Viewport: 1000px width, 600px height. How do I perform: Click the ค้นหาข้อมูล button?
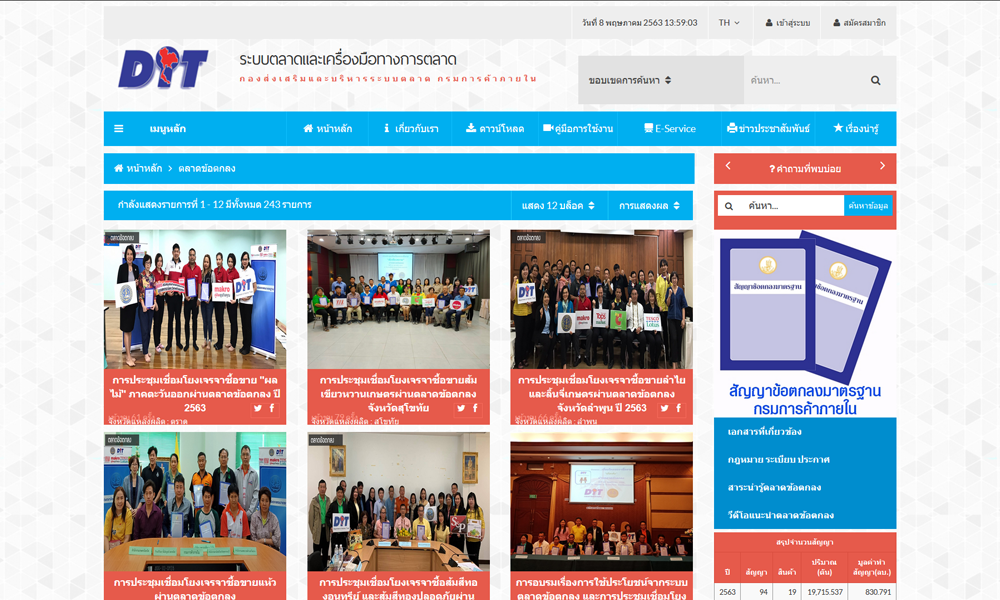pos(868,205)
